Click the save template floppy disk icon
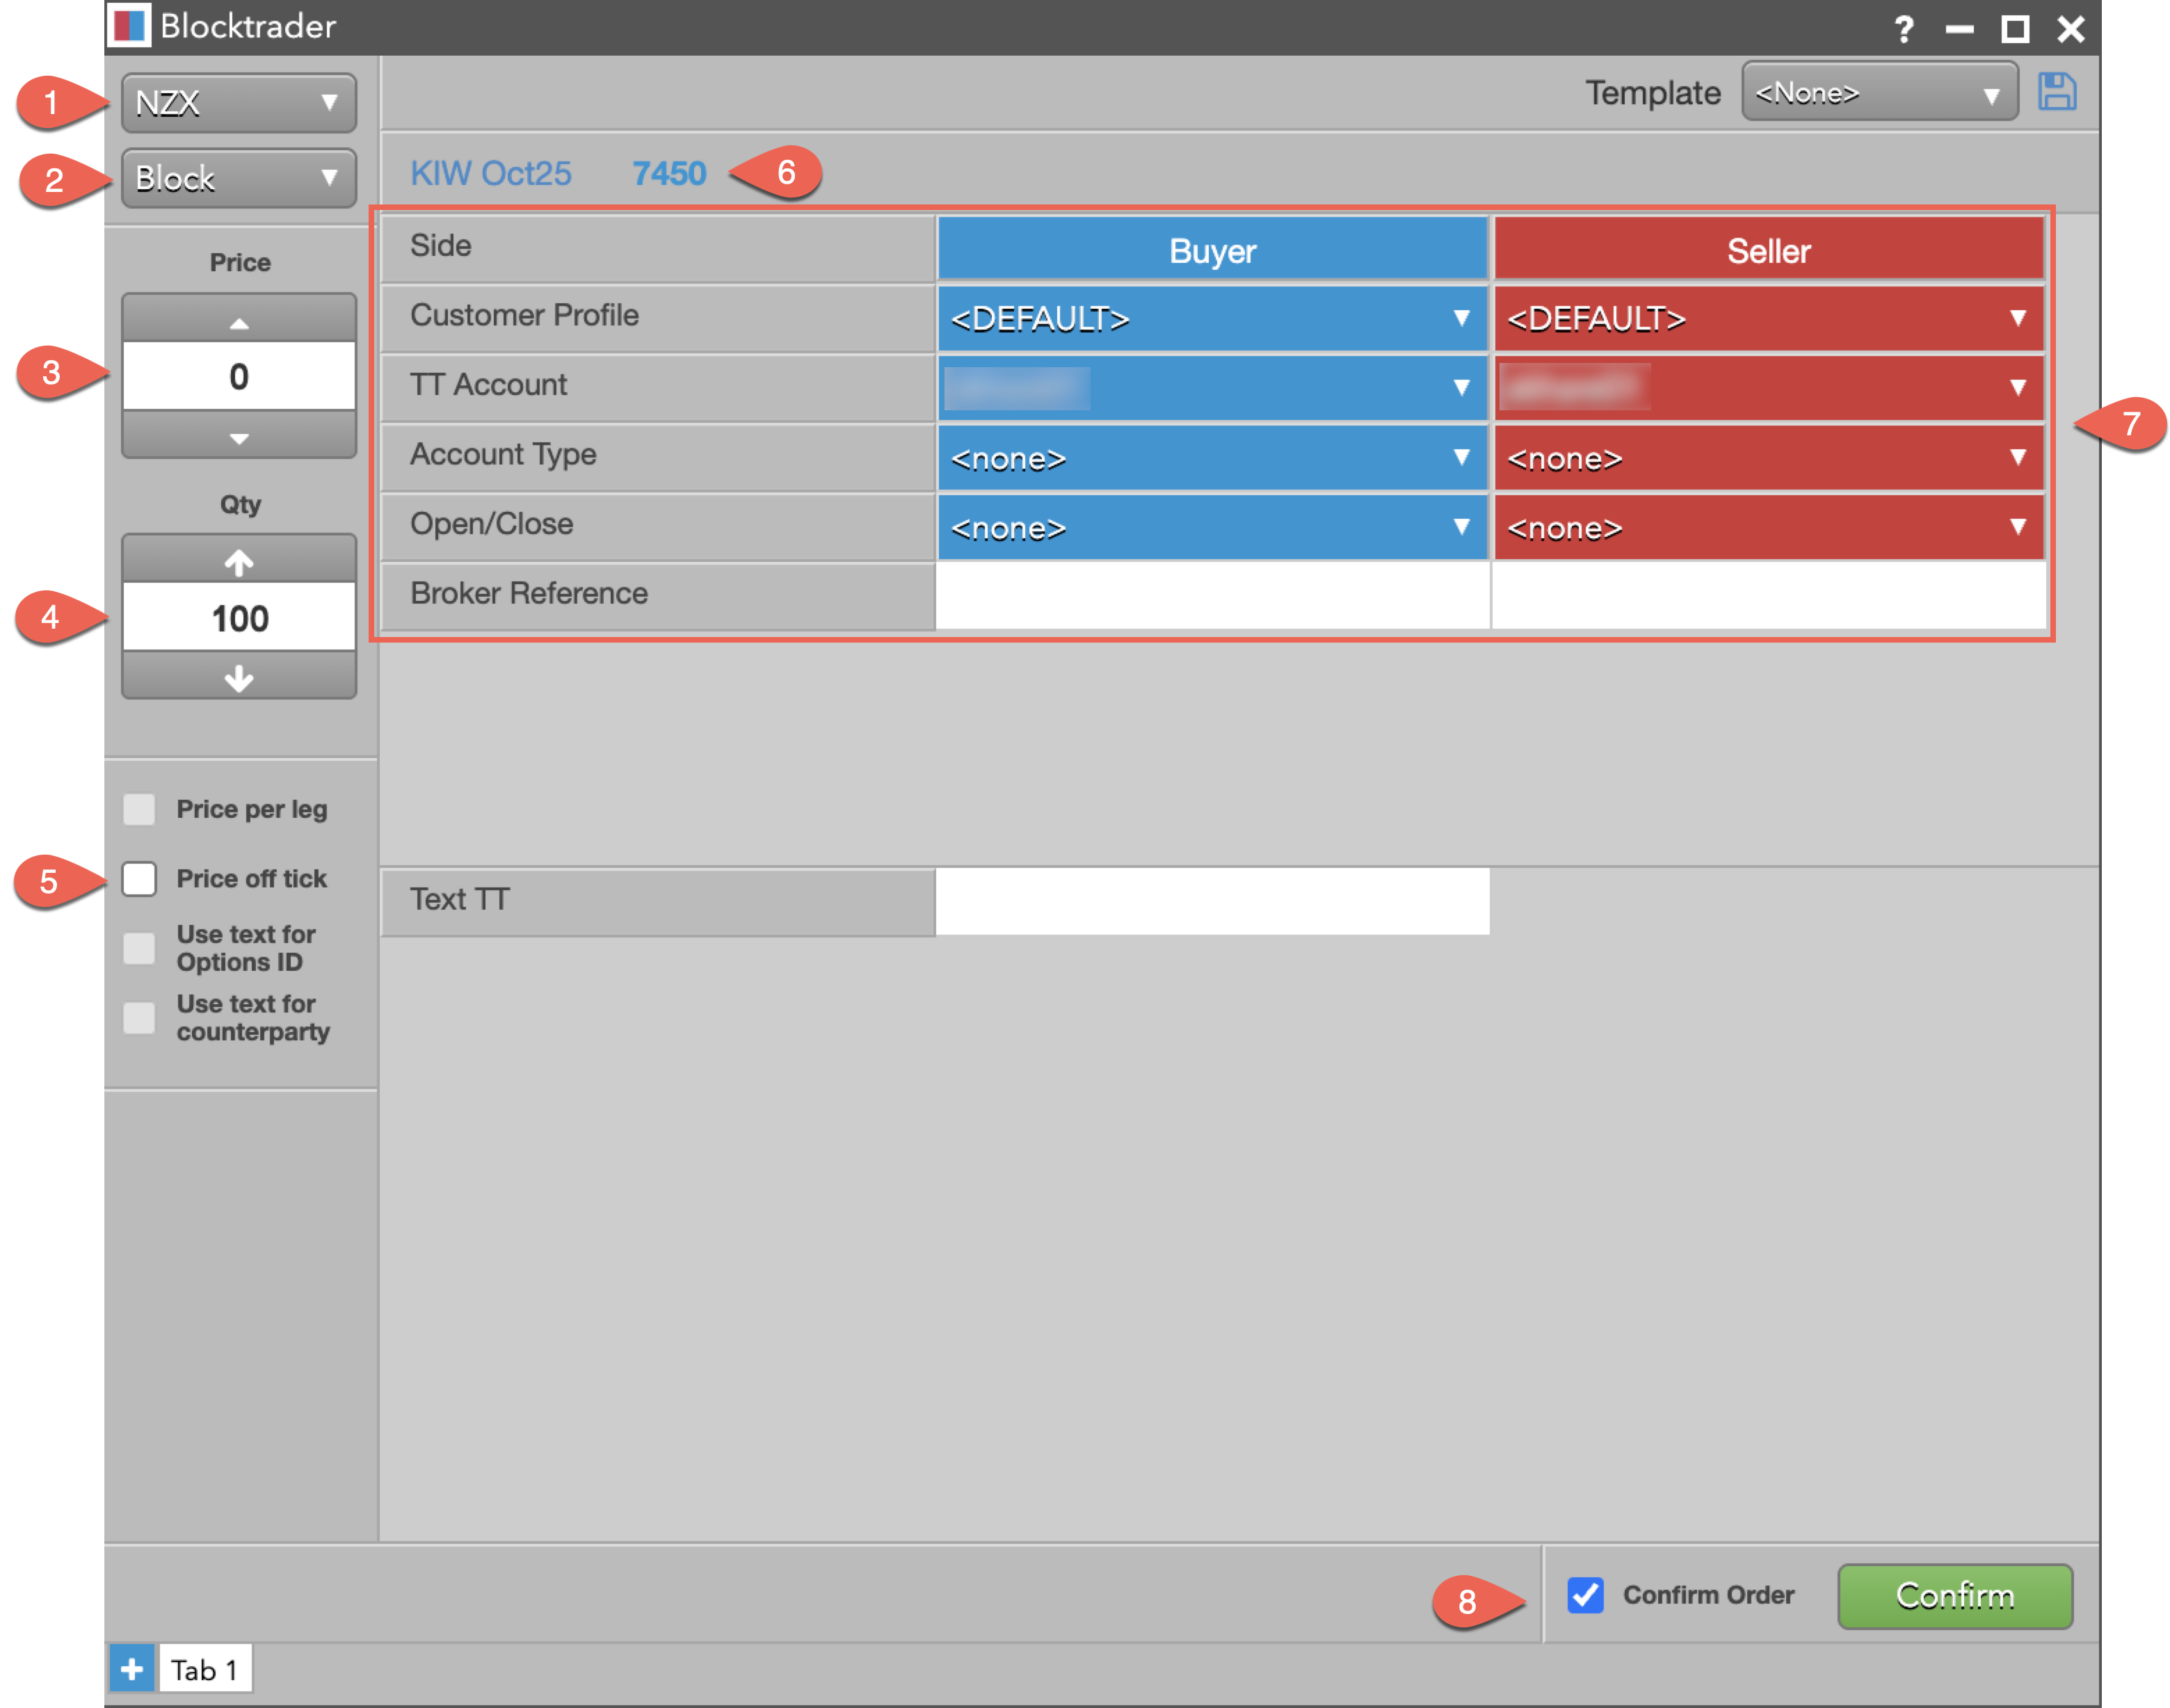The width and height of the screenshot is (2170, 1708). (x=2056, y=92)
